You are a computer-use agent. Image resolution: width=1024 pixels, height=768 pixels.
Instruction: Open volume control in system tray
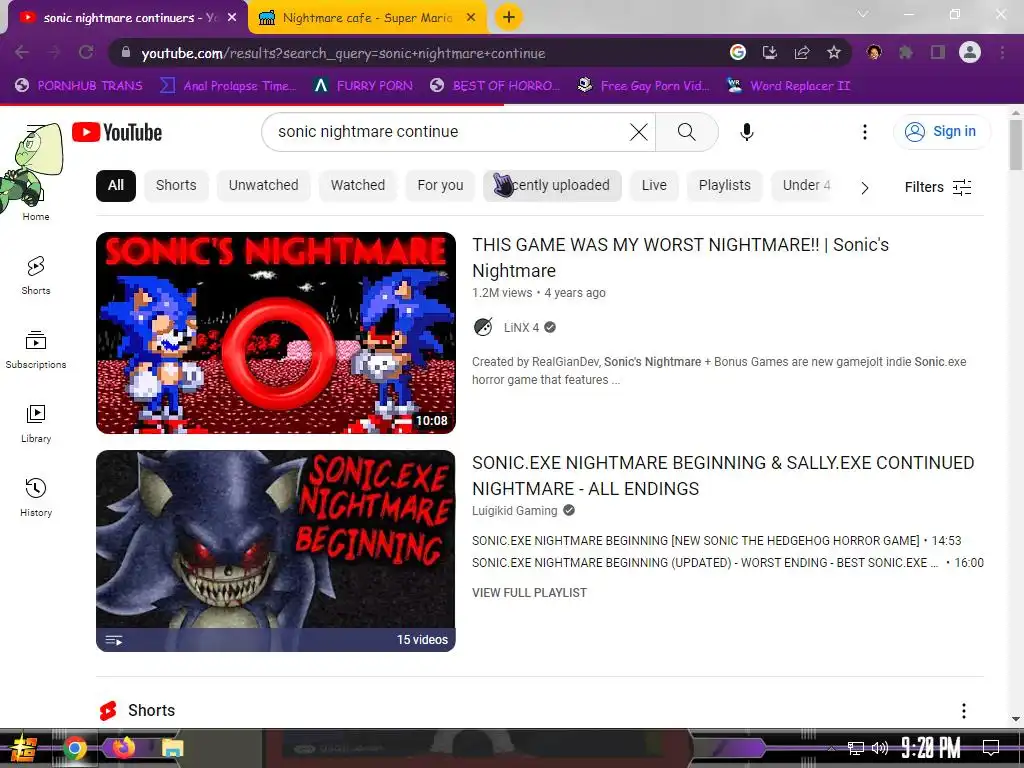coord(880,748)
